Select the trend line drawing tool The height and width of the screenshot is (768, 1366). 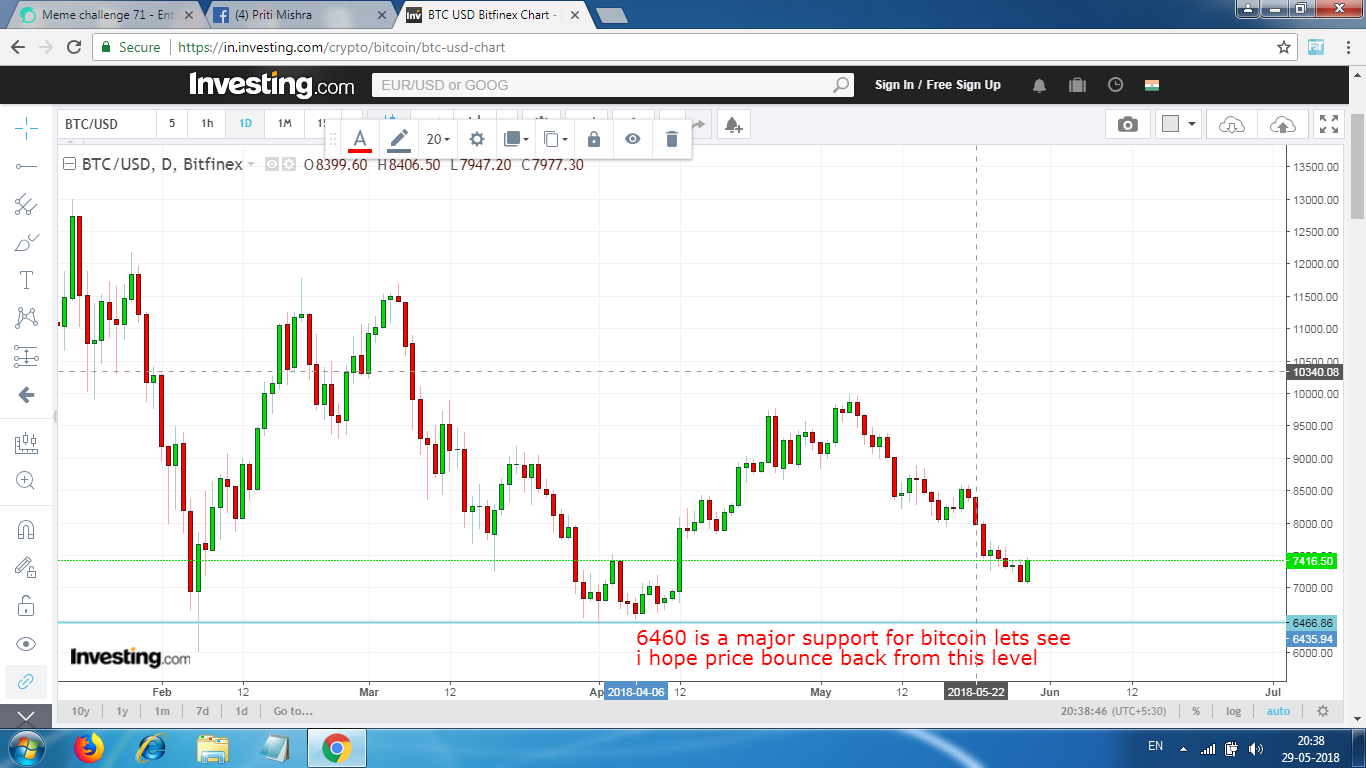click(26, 166)
